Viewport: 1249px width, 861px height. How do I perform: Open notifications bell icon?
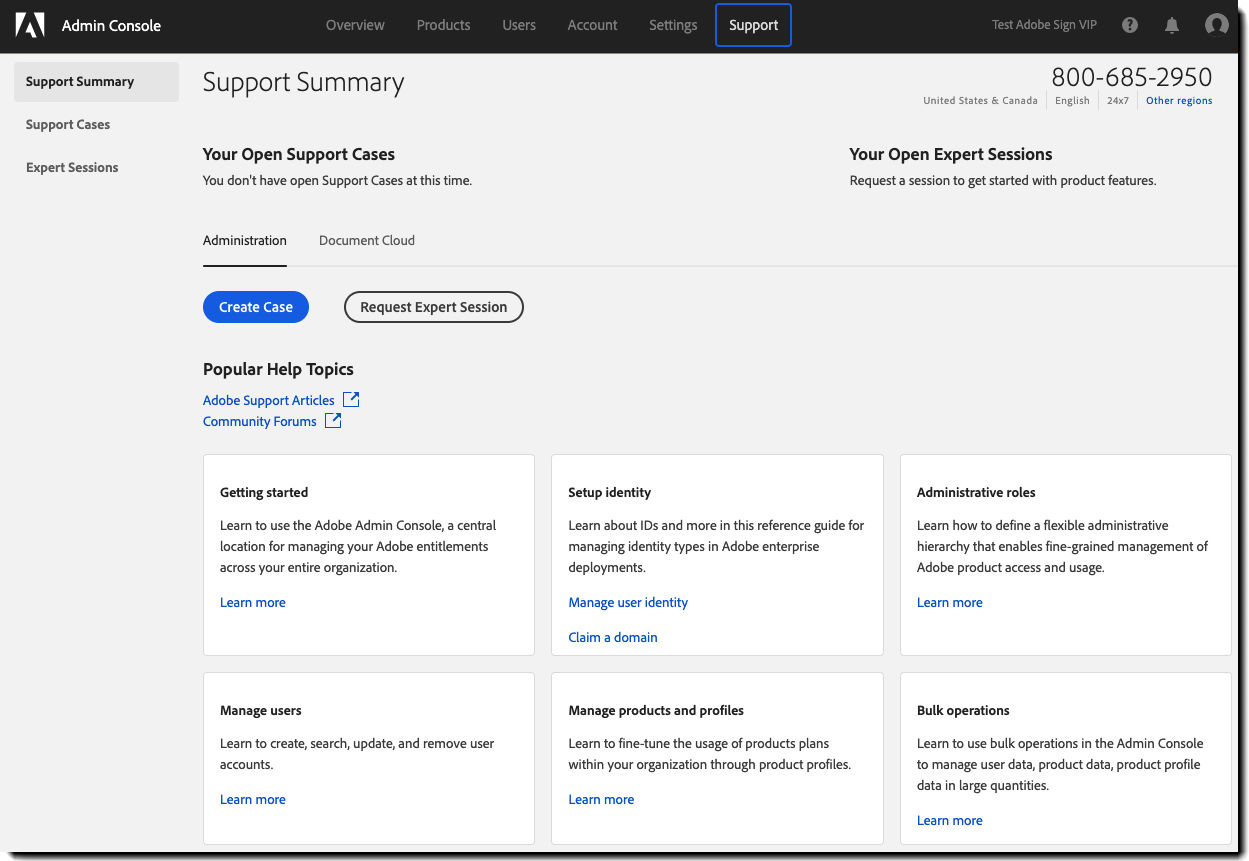[x=1172, y=25]
